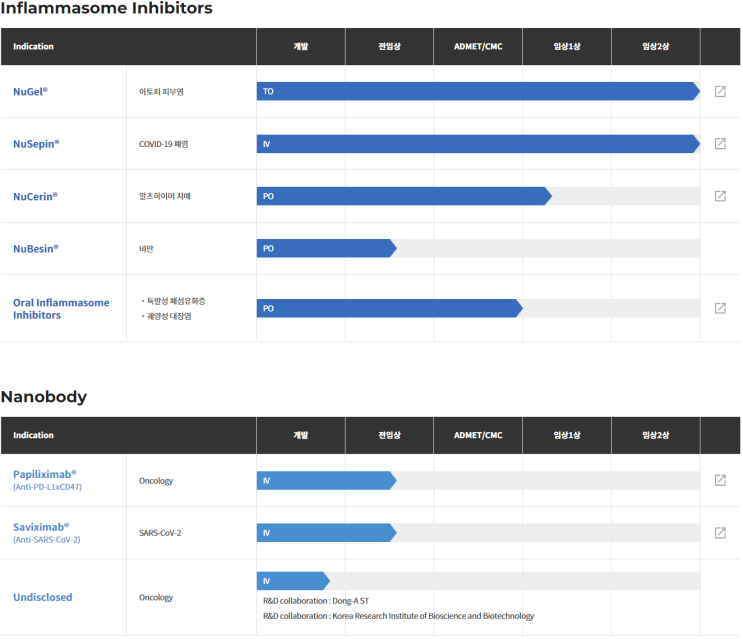Open external link icon for NuCerin row
Image resolution: width=743 pixels, height=639 pixels.
(720, 196)
